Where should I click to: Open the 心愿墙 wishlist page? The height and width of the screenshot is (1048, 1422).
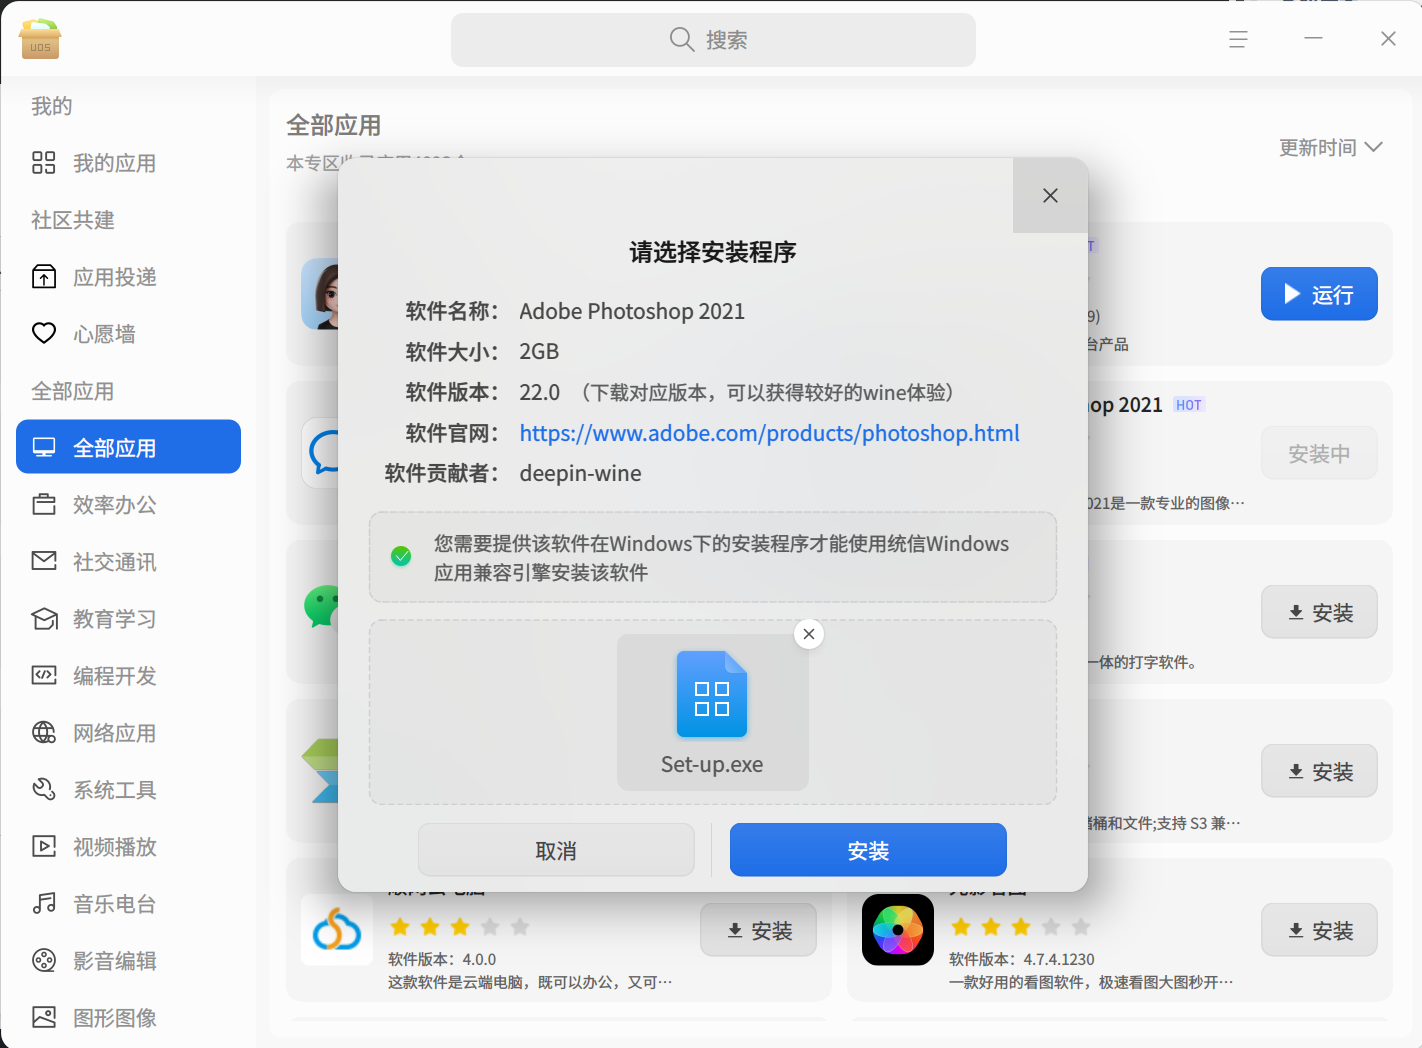point(128,334)
